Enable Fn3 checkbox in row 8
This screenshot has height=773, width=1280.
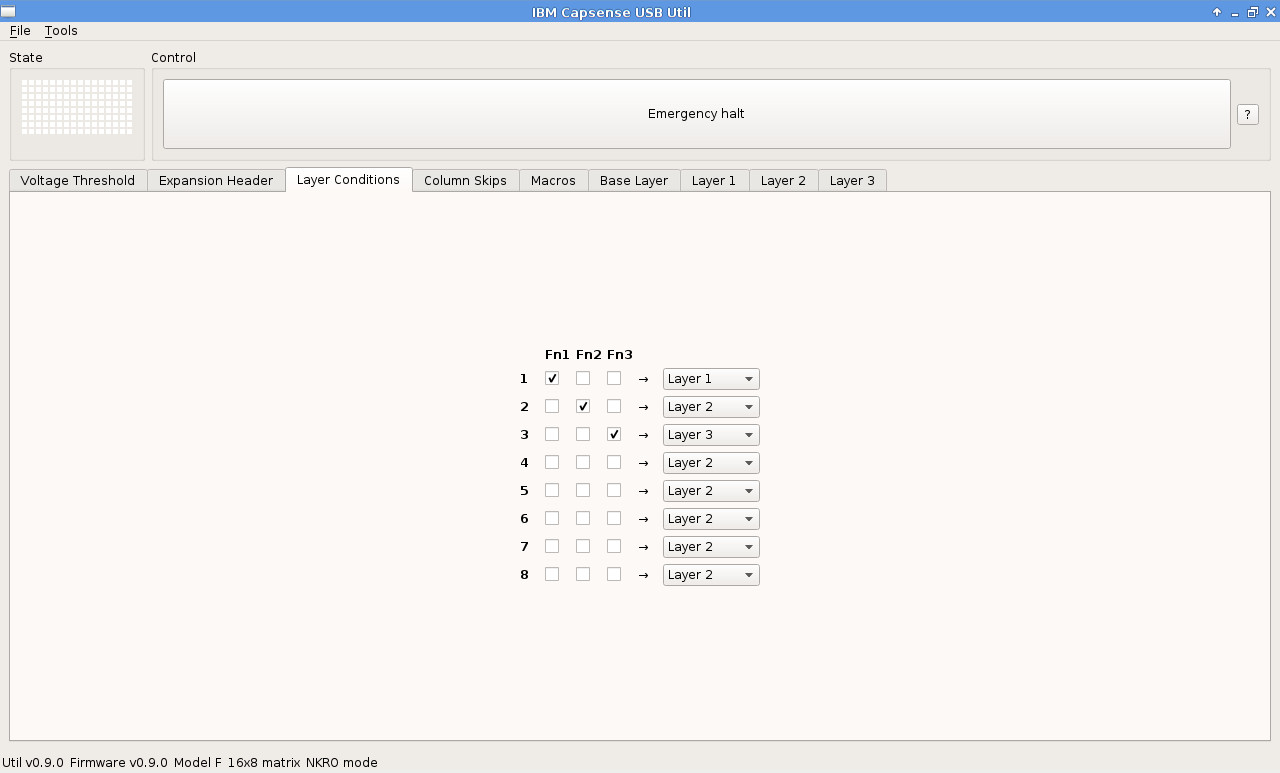point(614,575)
